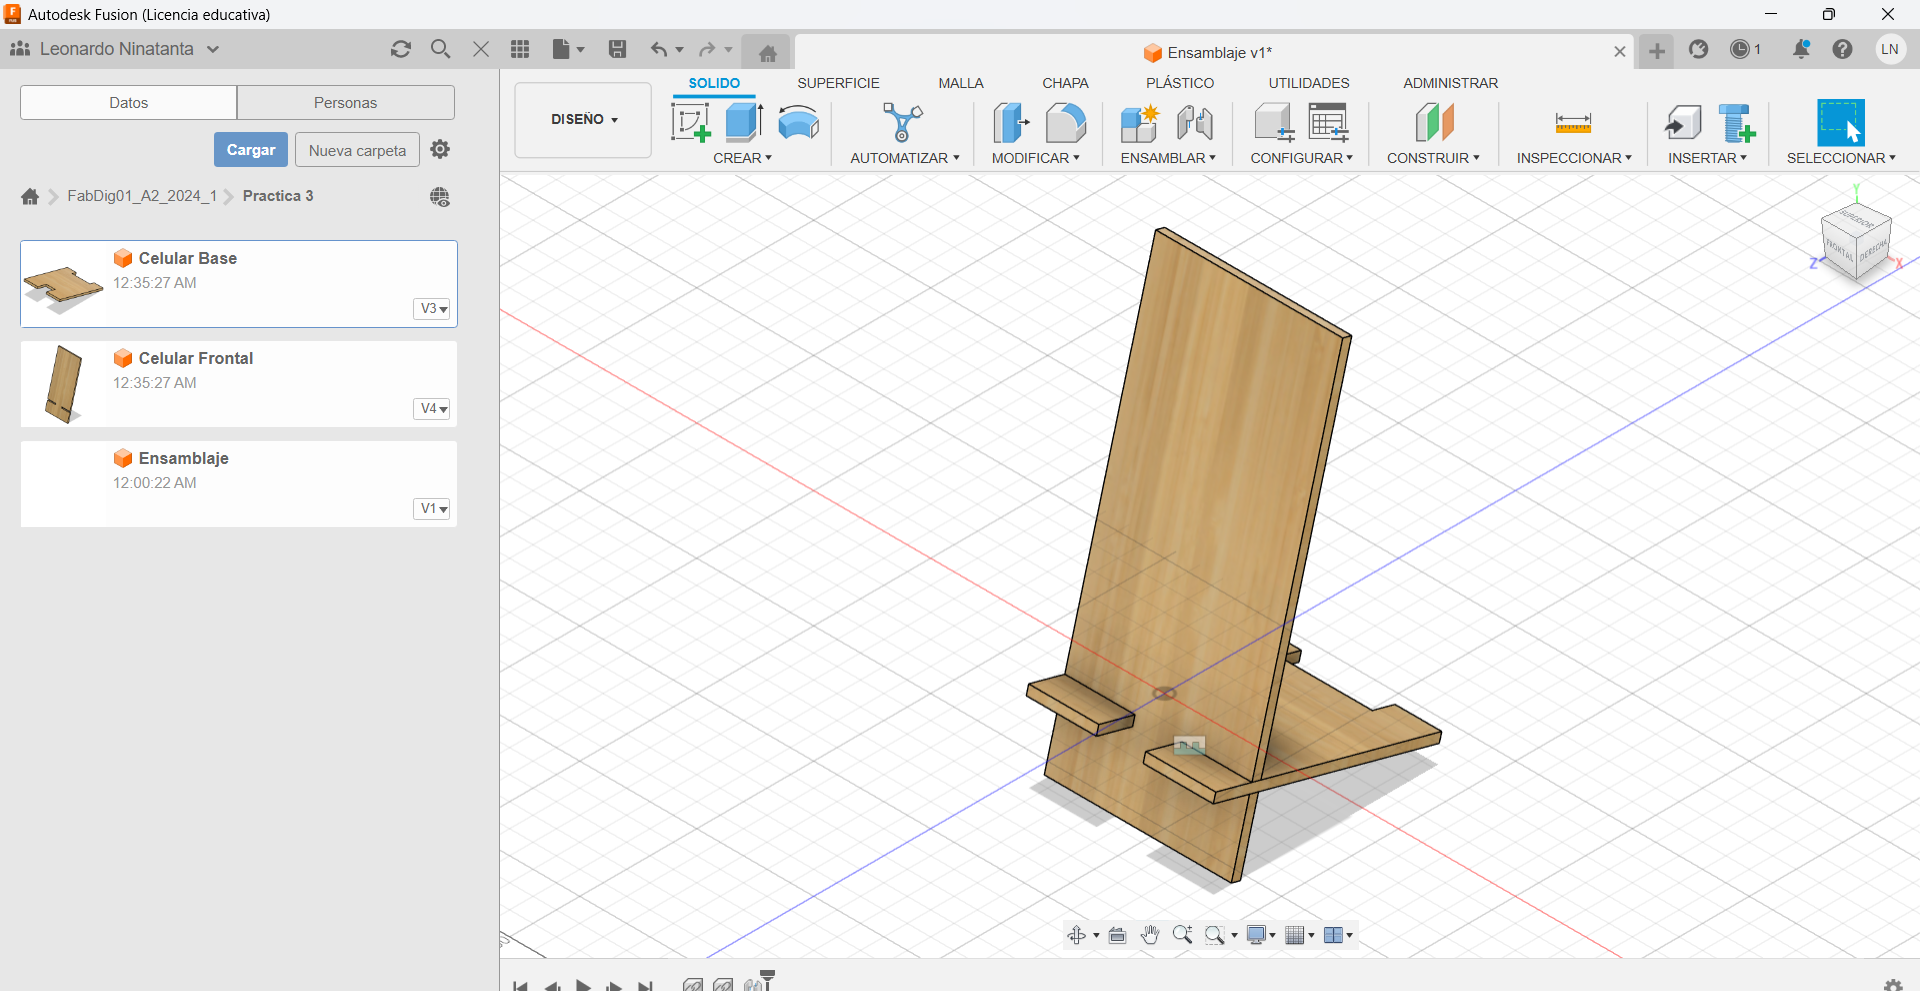Click the Redo arrow
The height and width of the screenshot is (991, 1920).
pyautogui.click(x=707, y=49)
